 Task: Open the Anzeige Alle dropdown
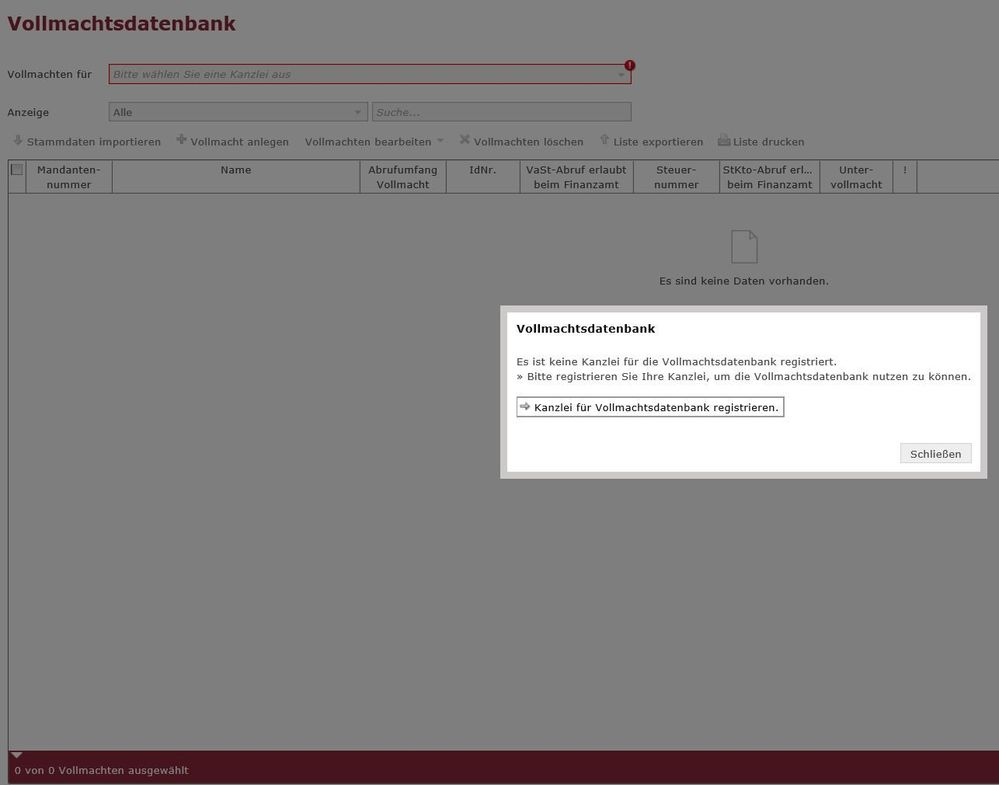click(x=238, y=112)
